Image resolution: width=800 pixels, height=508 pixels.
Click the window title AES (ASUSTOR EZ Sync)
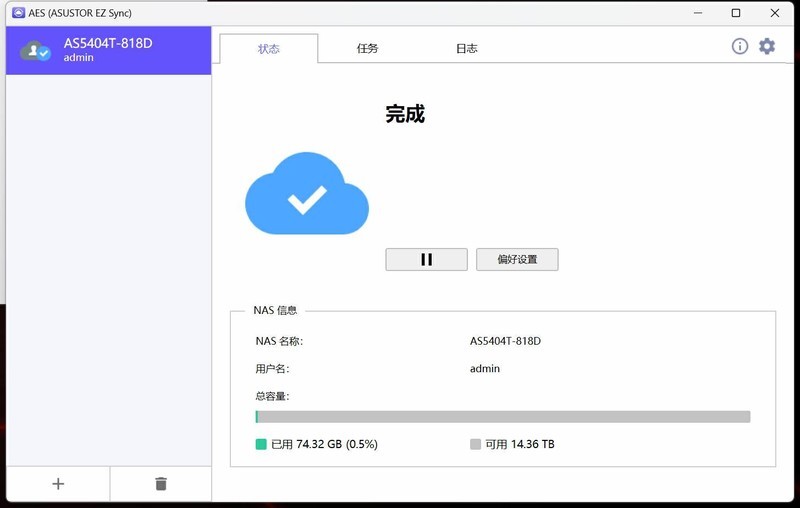pos(80,13)
